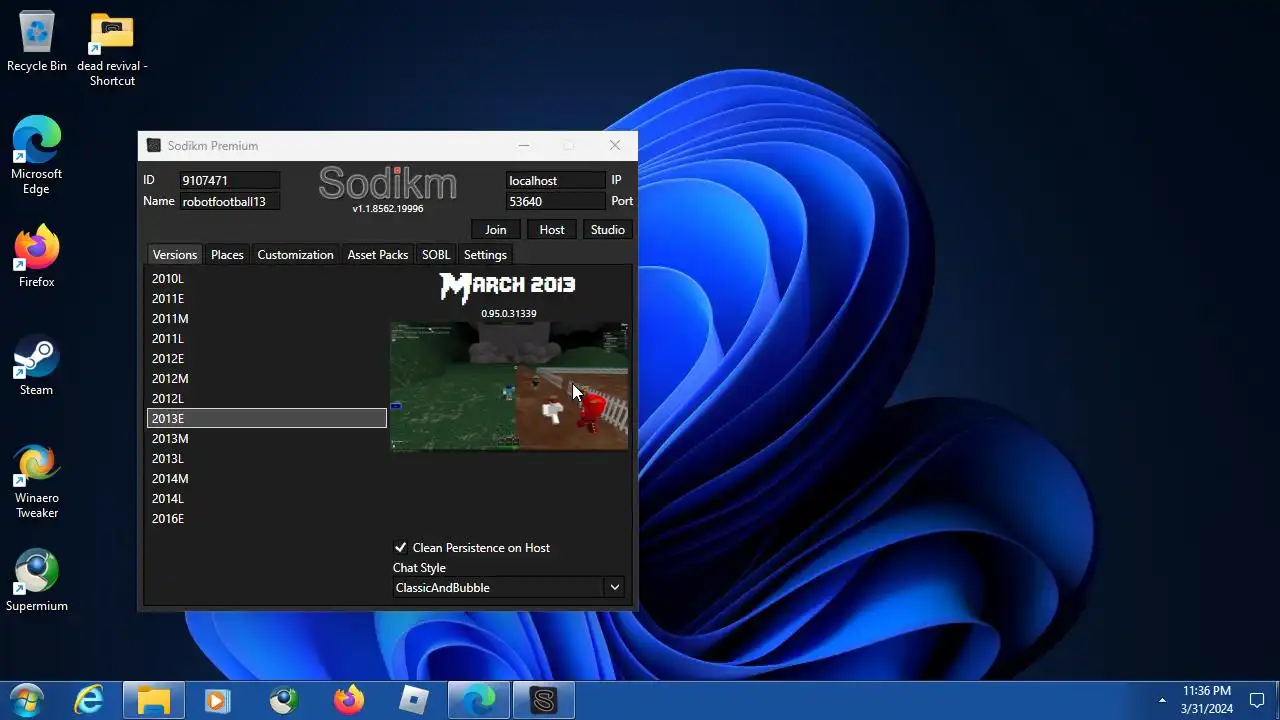Click the Name input field
The height and width of the screenshot is (720, 1280).
click(230, 202)
